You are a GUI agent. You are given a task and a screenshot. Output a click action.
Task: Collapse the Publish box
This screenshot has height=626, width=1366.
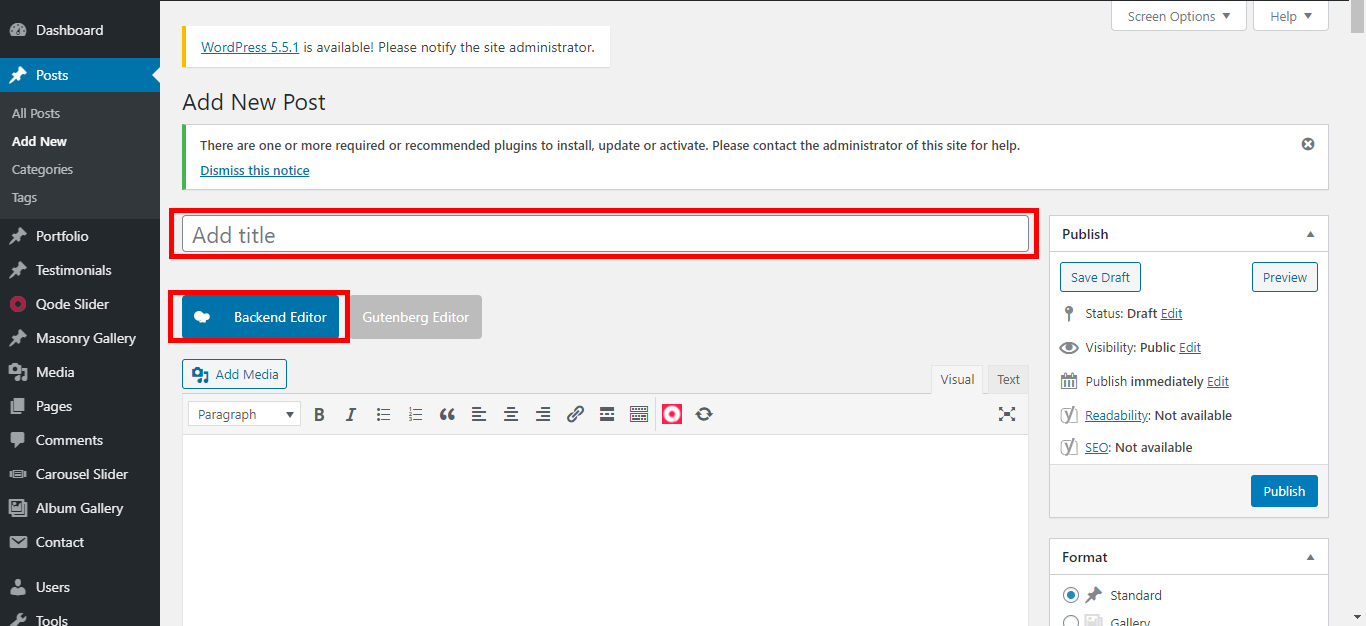pos(1310,234)
